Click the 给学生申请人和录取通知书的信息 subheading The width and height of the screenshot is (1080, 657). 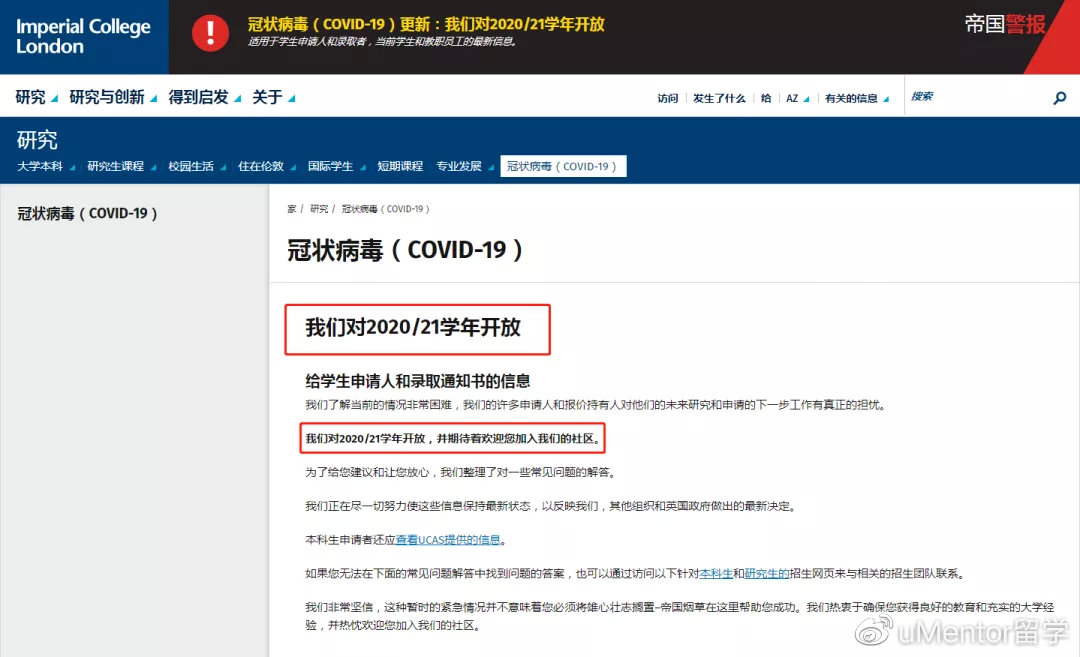(417, 381)
